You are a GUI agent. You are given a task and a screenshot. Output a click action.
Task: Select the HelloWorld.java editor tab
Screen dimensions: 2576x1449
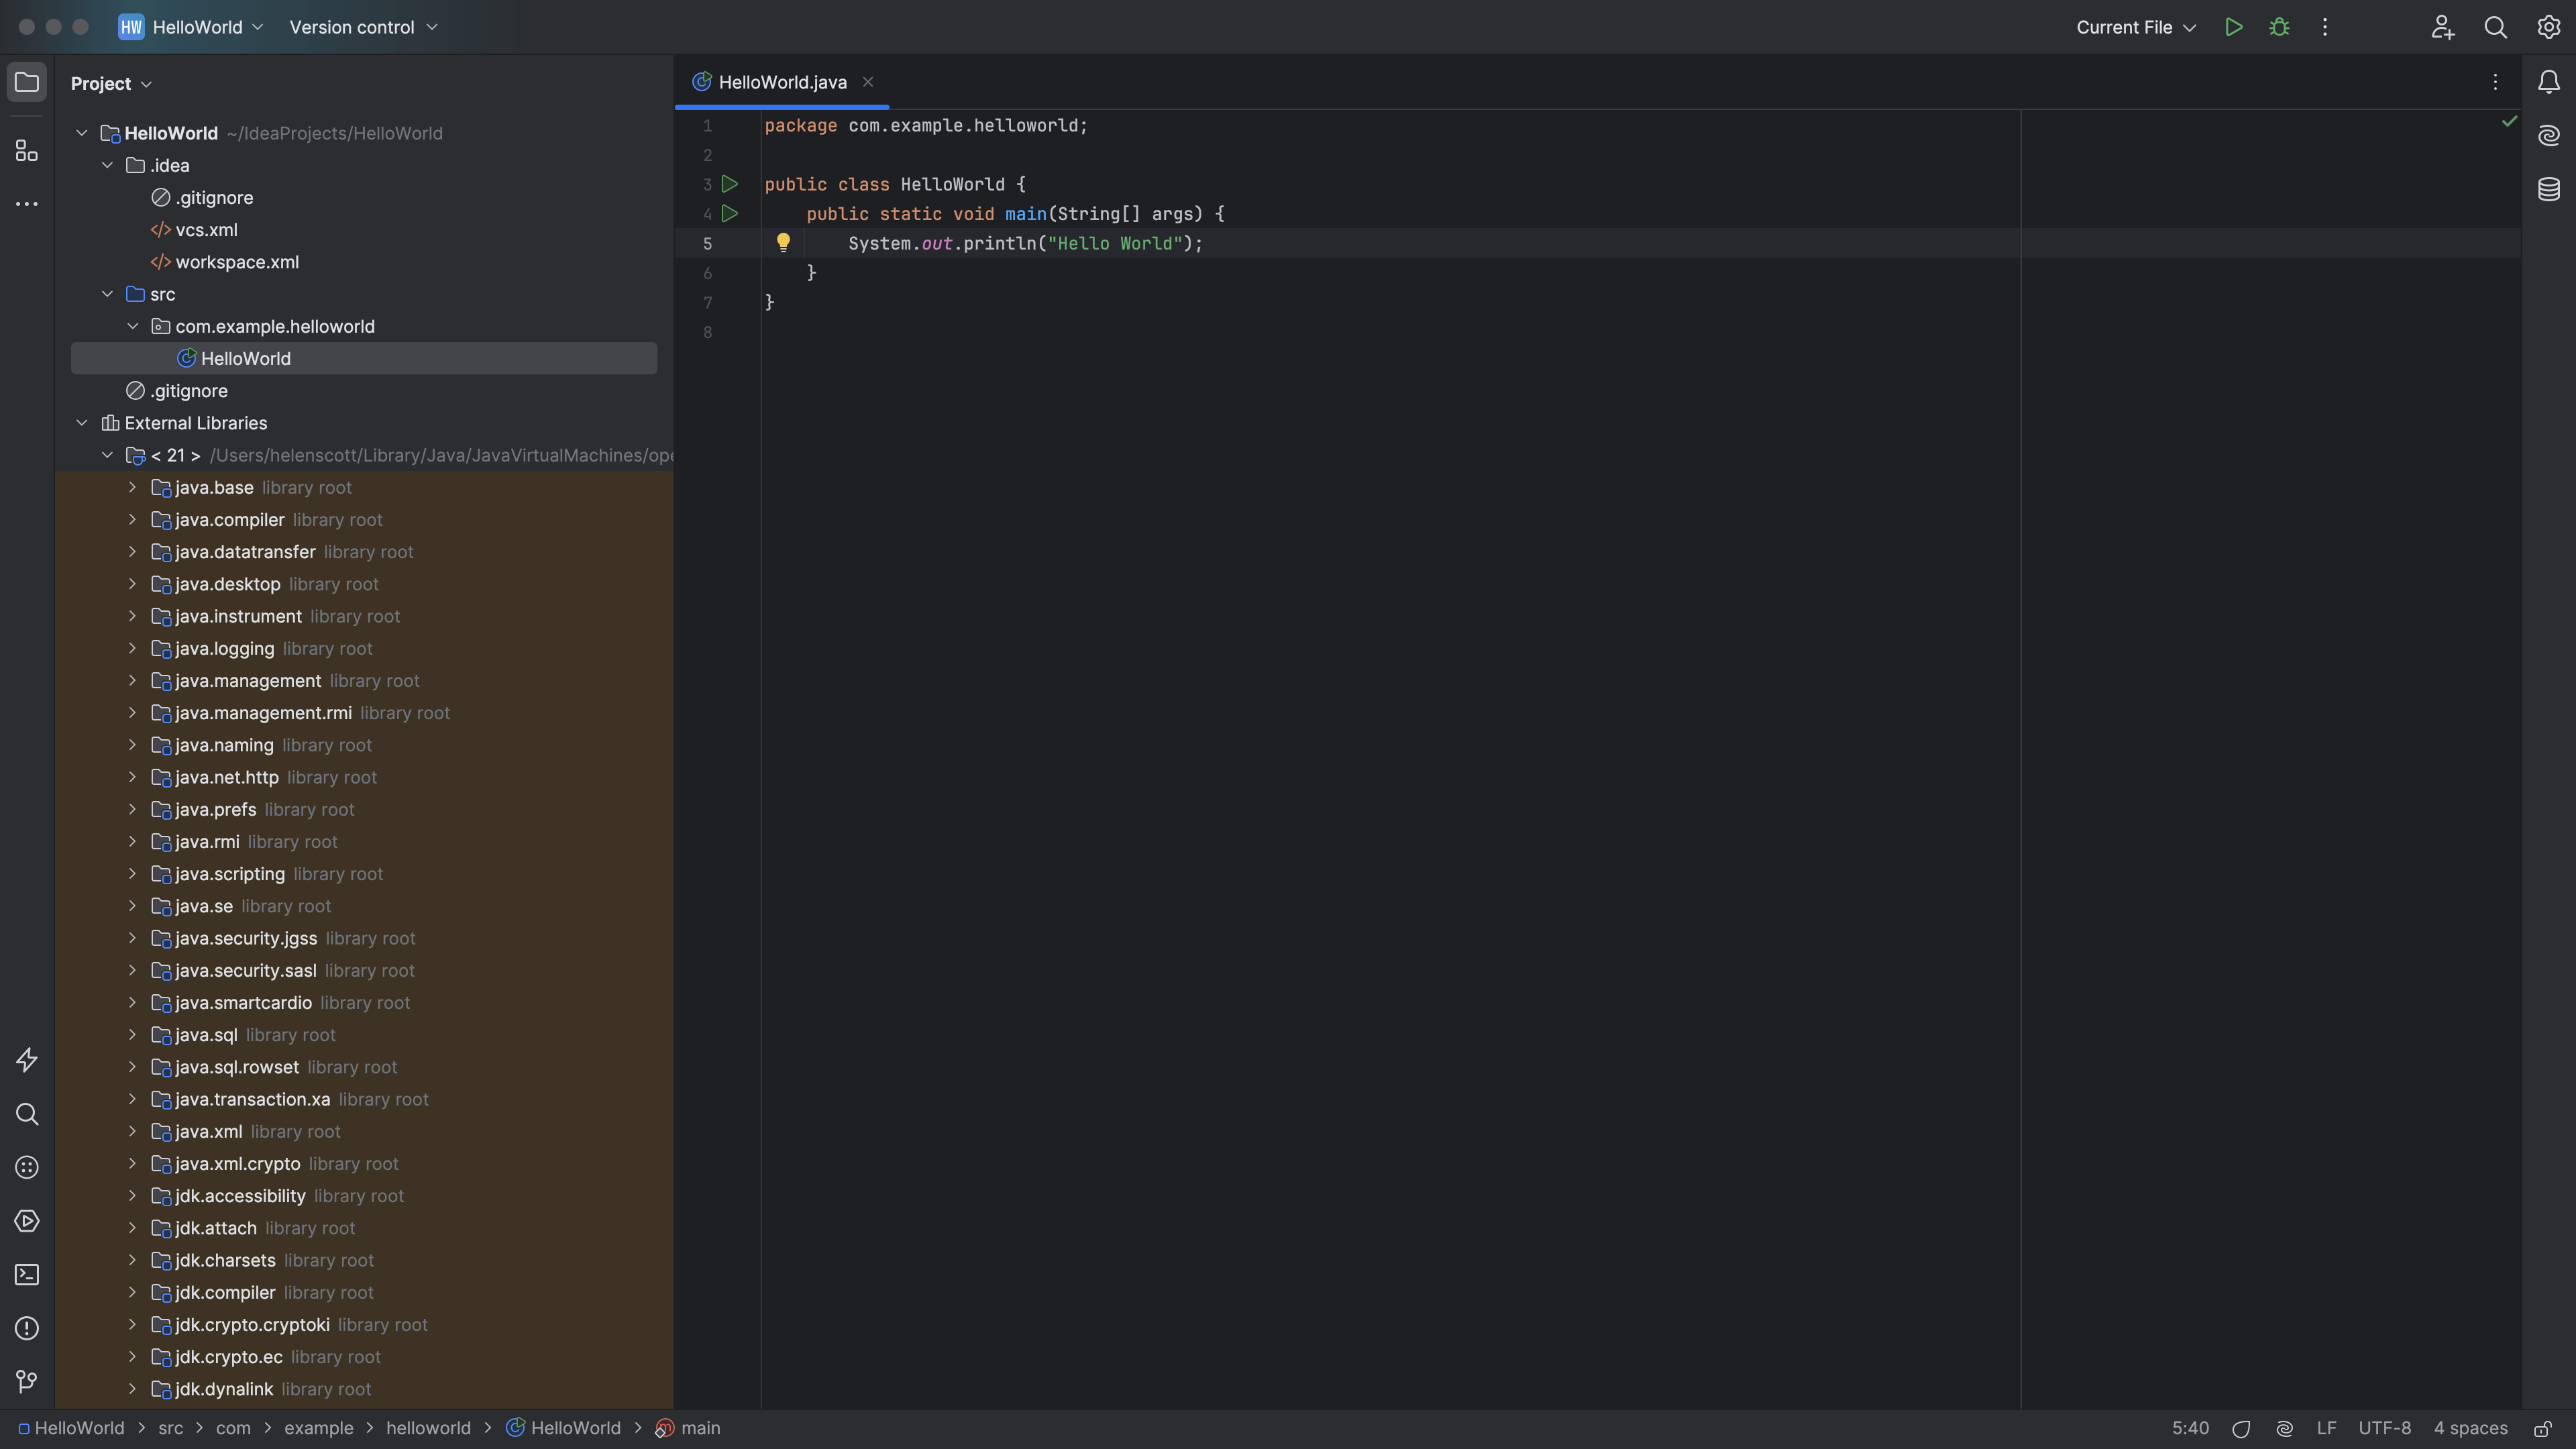pos(781,82)
